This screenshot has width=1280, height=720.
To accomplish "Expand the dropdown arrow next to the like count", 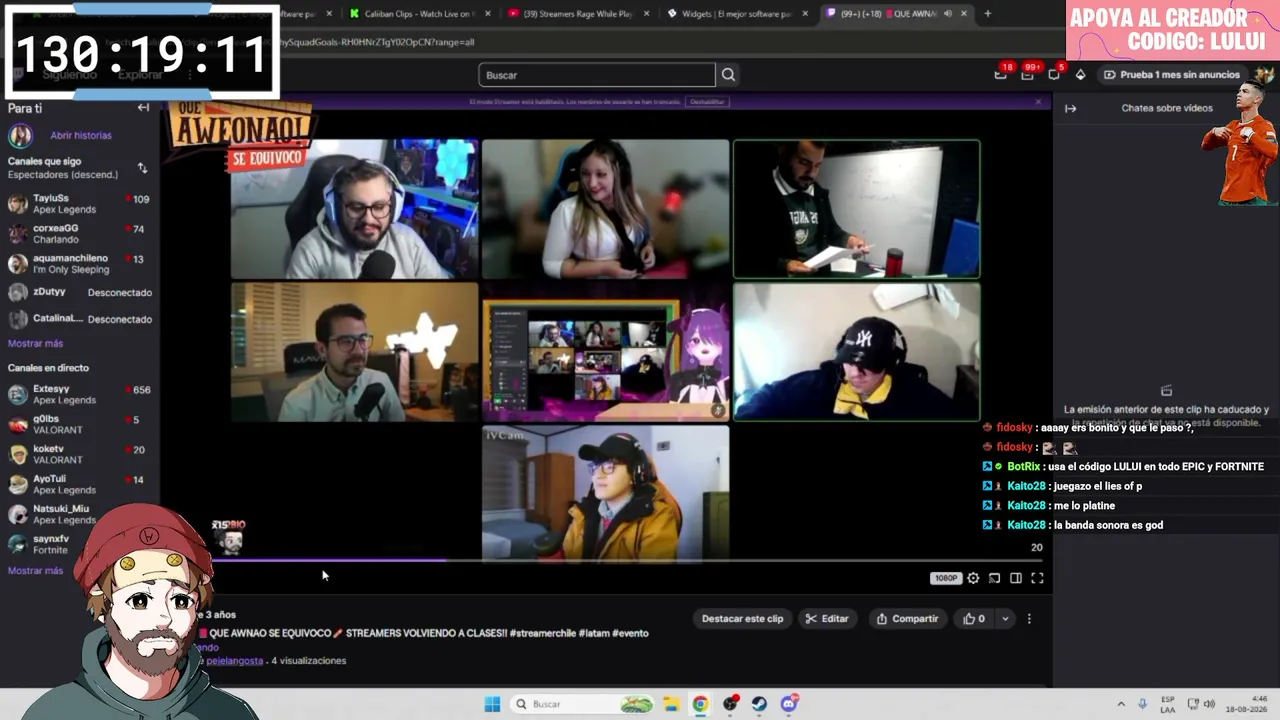I will click(1005, 619).
